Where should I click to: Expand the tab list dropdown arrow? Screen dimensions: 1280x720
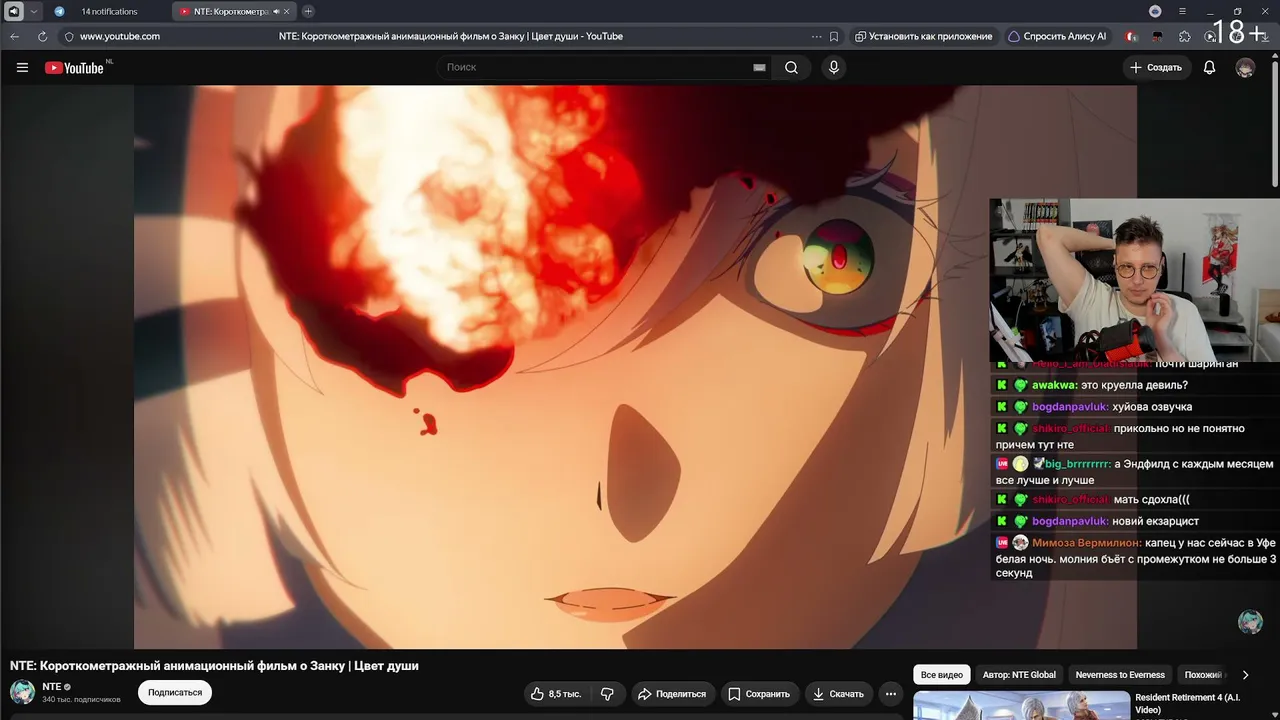click(x=34, y=11)
